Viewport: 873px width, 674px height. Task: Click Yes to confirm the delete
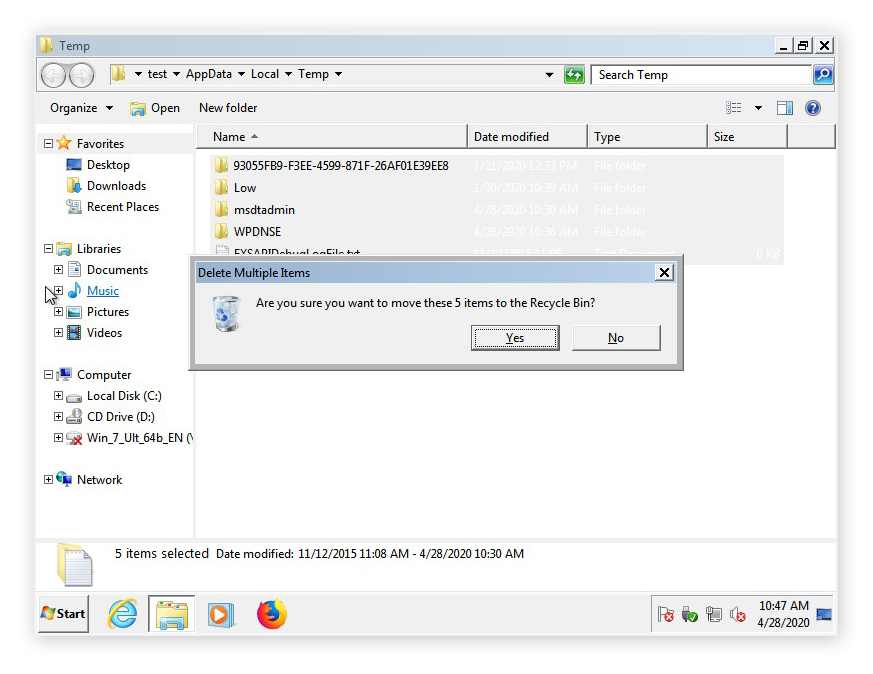coord(515,337)
